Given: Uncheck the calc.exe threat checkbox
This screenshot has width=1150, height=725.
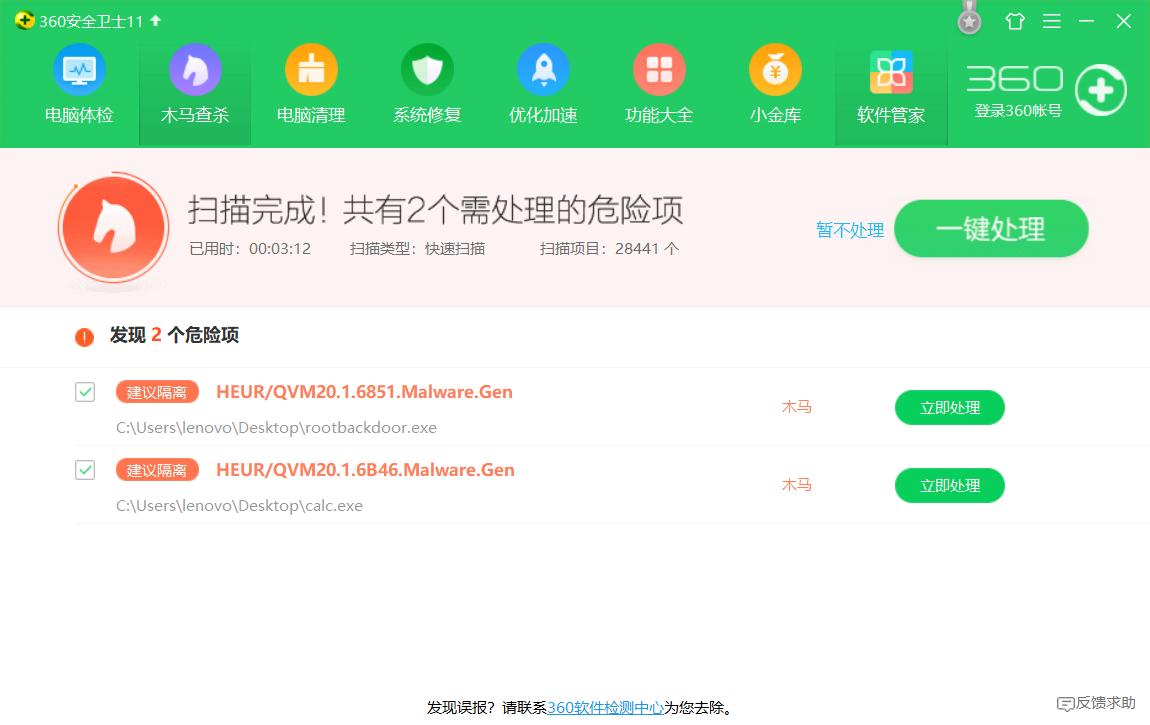Looking at the screenshot, I should click(84, 470).
